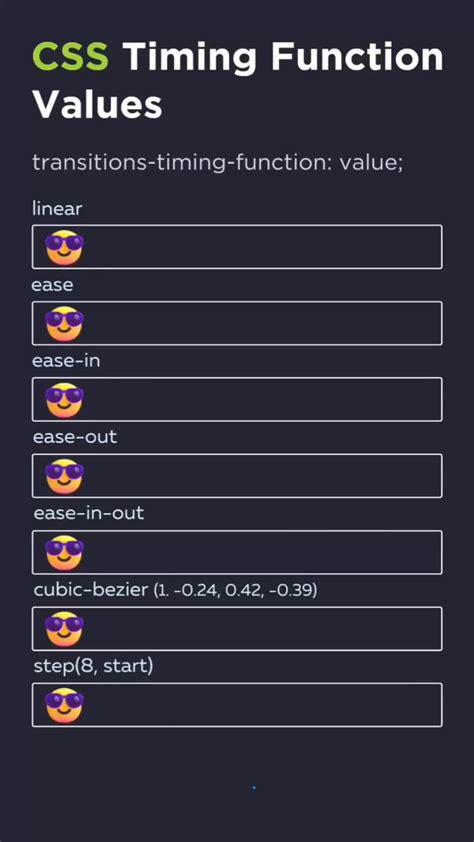Click the cubic-bezier (1. -0.24, 0.42, -0.39) label
Viewport: 474px width, 842px height.
tap(176, 590)
